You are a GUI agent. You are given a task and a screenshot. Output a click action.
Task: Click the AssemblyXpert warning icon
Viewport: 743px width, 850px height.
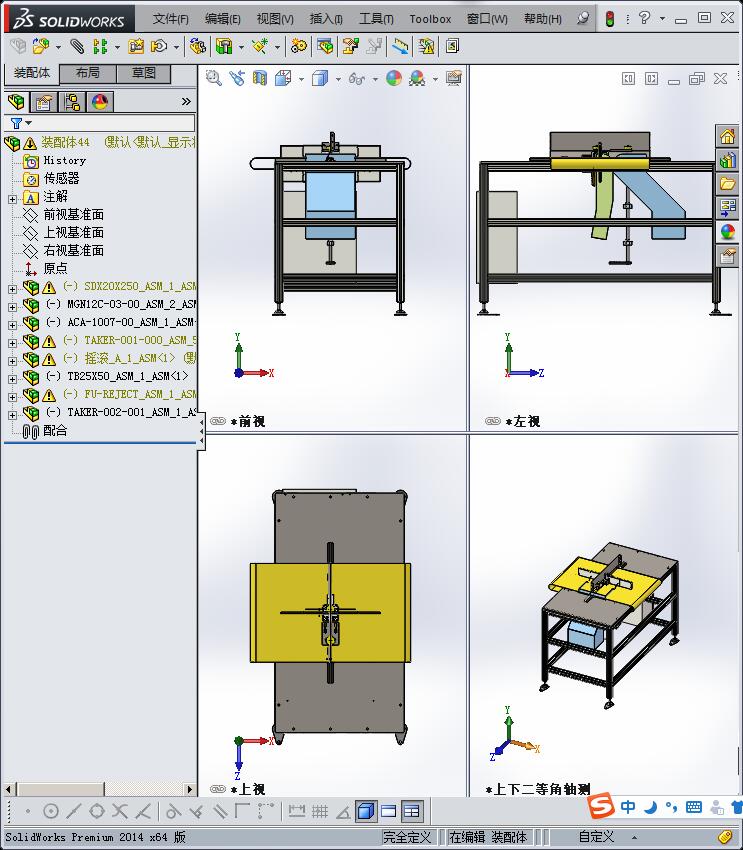pyautogui.click(x=427, y=47)
